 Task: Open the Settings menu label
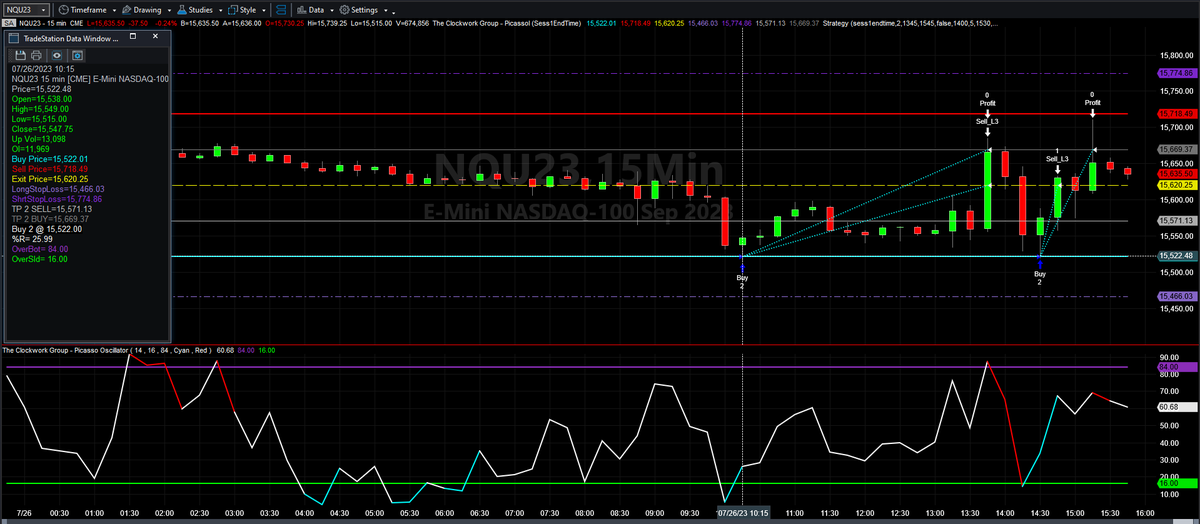tap(364, 10)
